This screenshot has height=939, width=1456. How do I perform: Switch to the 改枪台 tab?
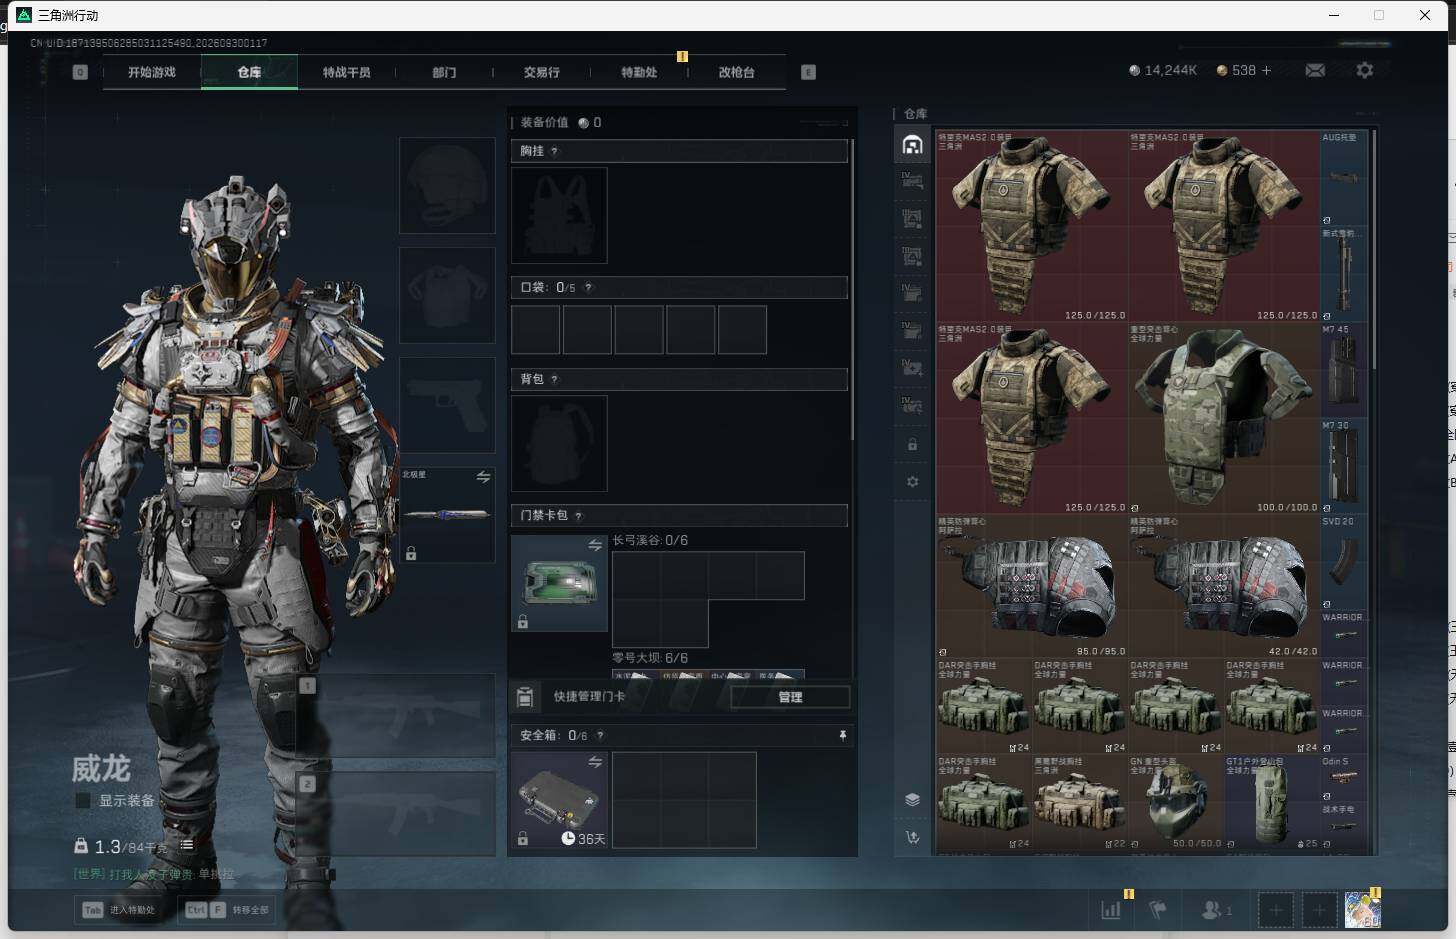click(737, 72)
